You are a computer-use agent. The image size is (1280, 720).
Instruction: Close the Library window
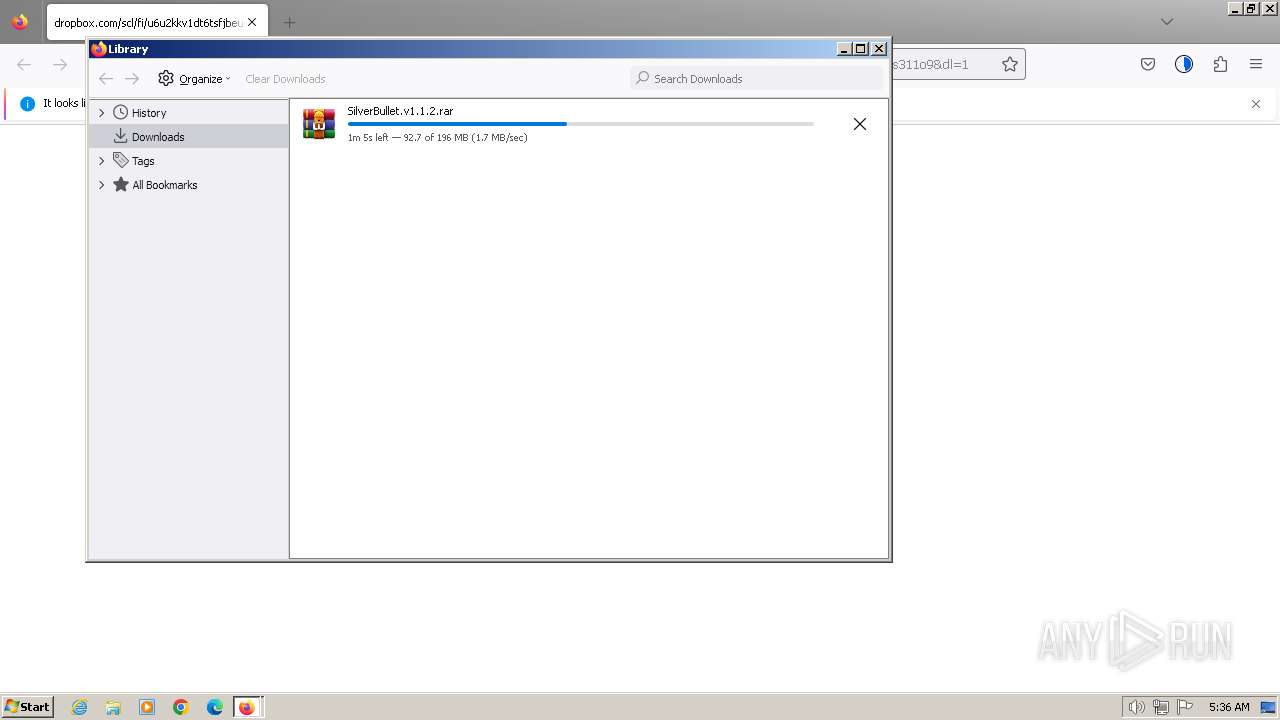[x=879, y=48]
